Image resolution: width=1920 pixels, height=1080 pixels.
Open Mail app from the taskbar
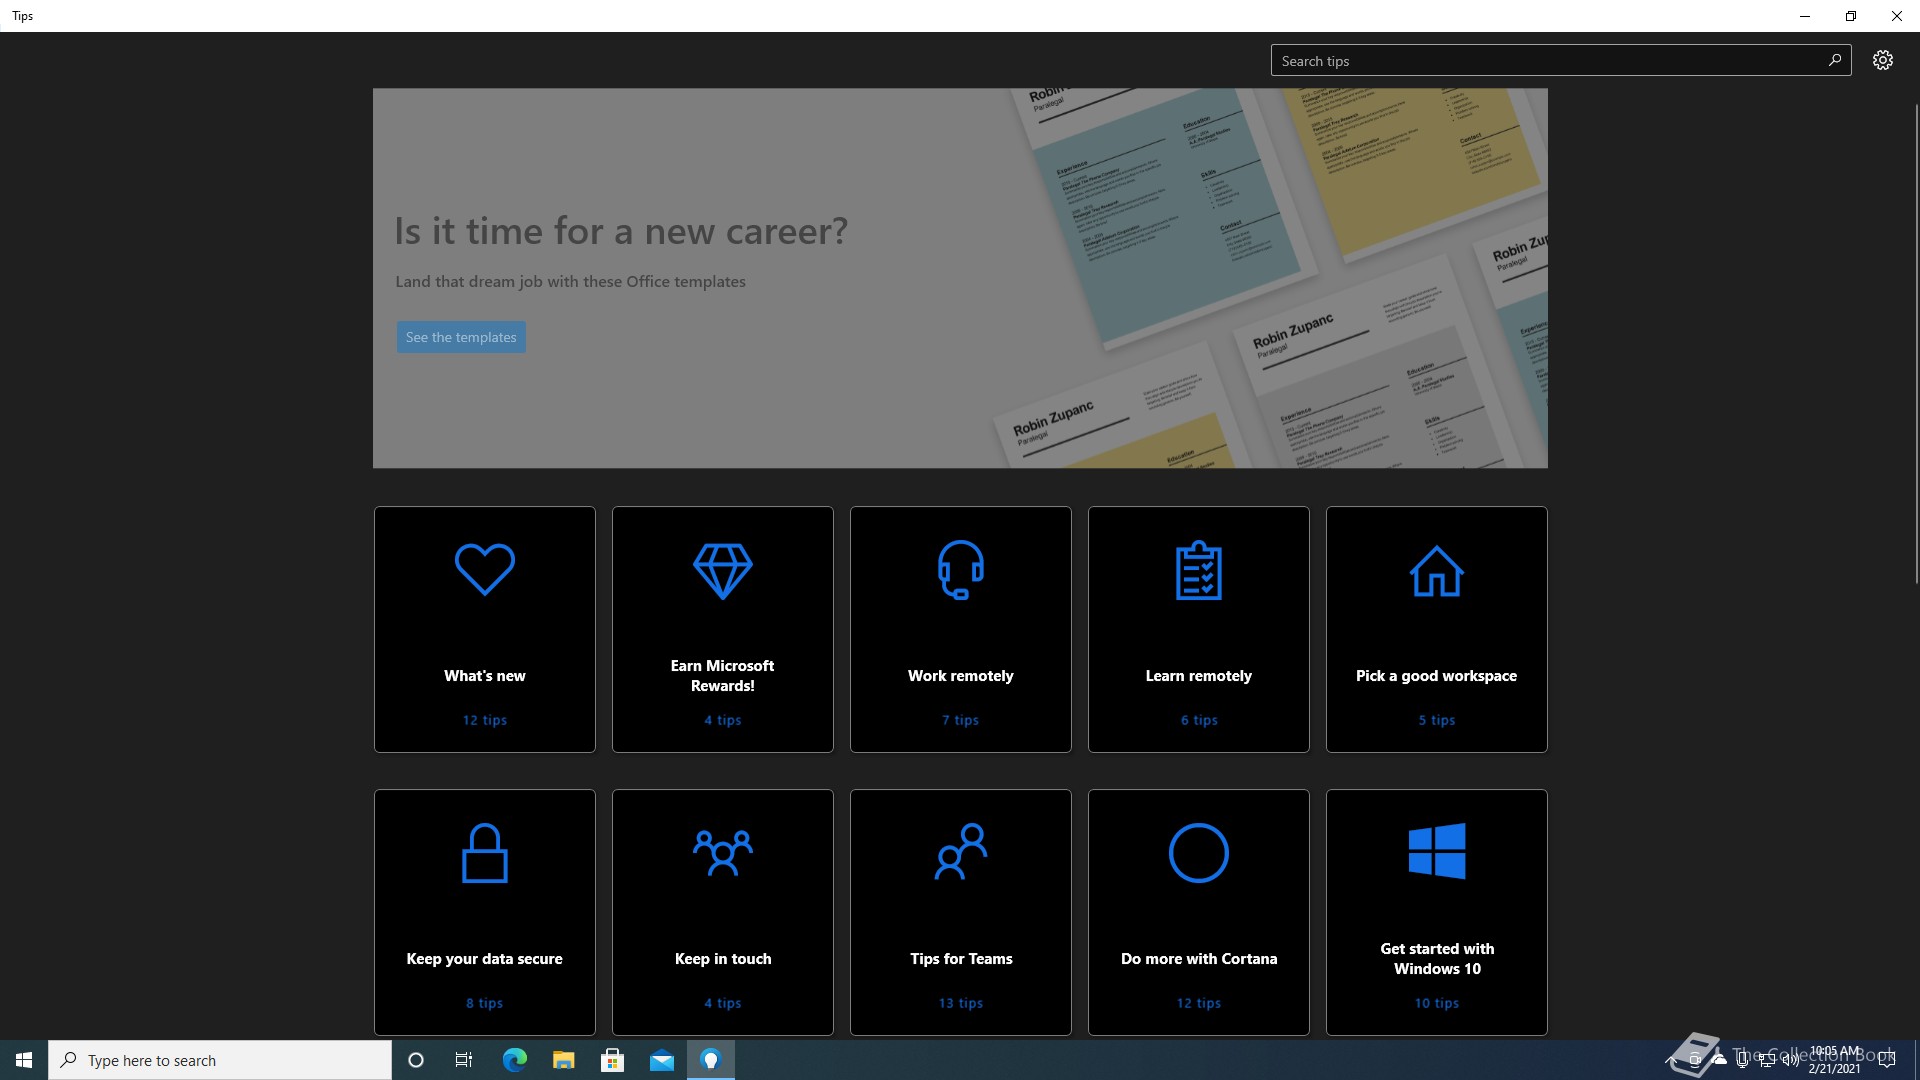661,1060
